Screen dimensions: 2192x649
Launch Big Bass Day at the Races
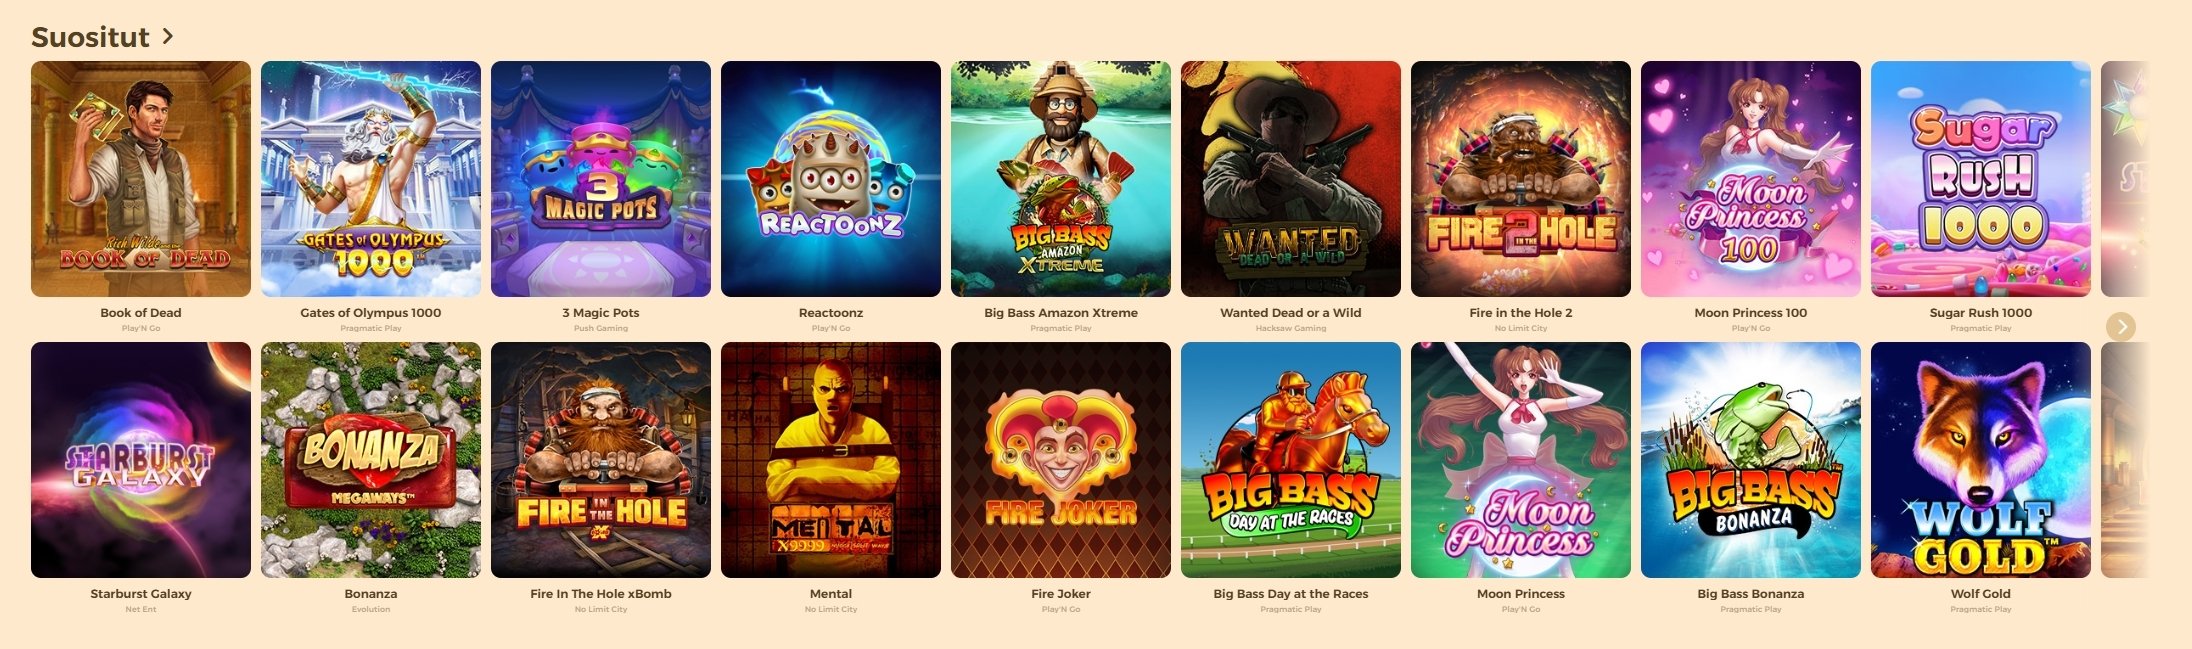point(1291,460)
